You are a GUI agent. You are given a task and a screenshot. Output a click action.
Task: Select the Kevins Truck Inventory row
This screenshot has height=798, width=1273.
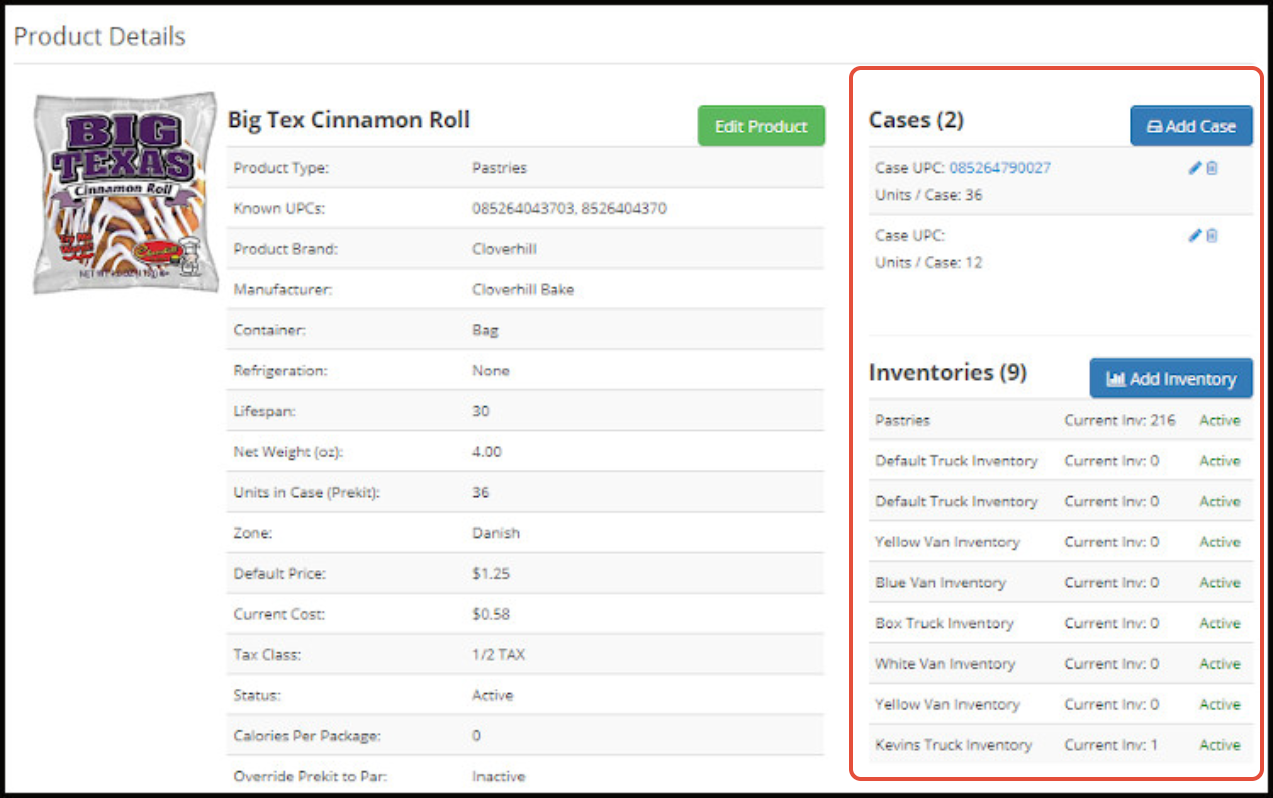pos(1061,745)
